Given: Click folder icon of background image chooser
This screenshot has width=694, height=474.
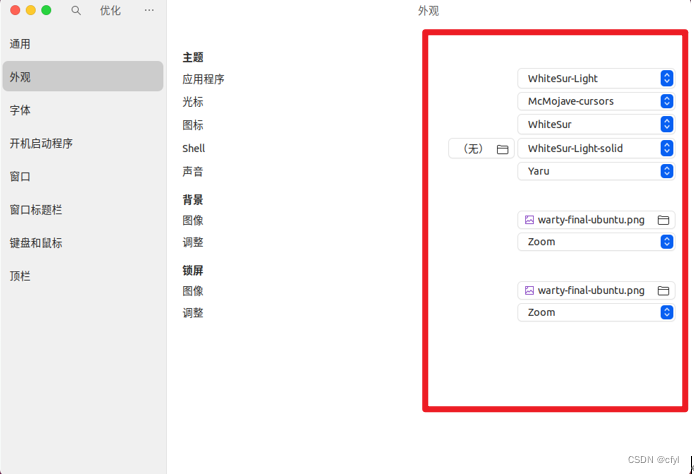Looking at the screenshot, I should tap(662, 220).
